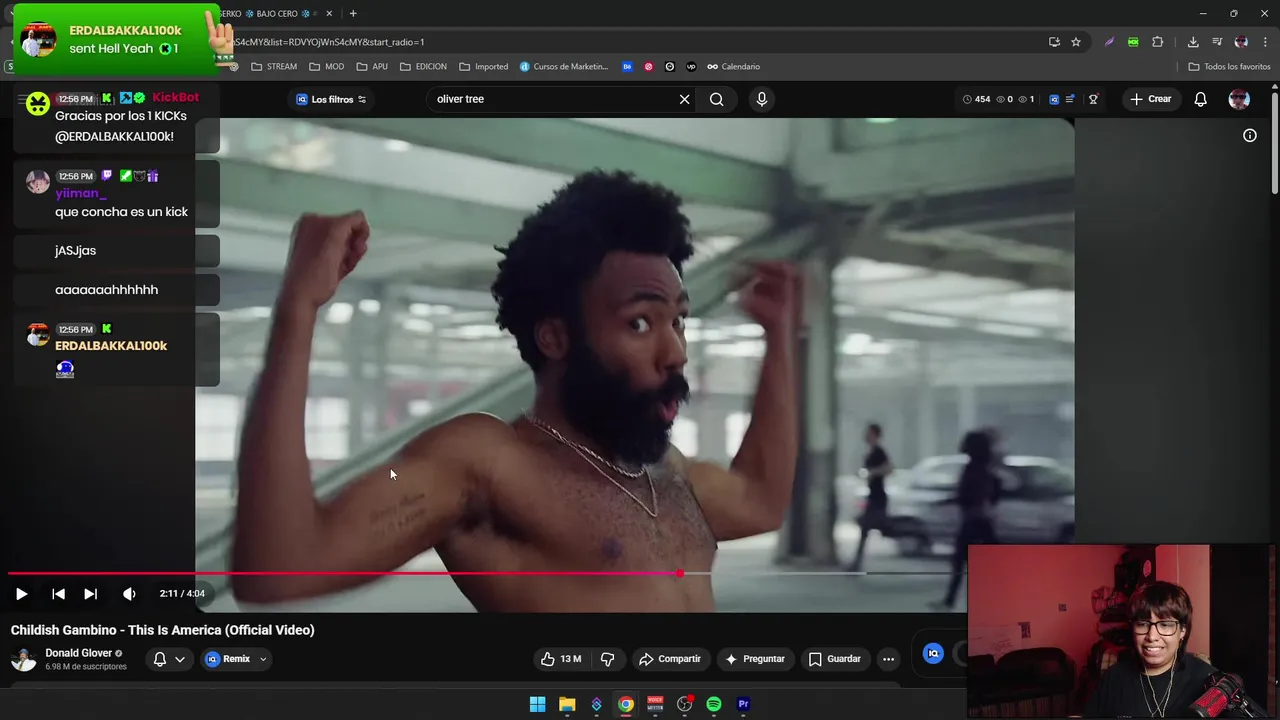Click the blue IQ icon near Crear
This screenshot has width=1280, height=720.
pos(1054,99)
